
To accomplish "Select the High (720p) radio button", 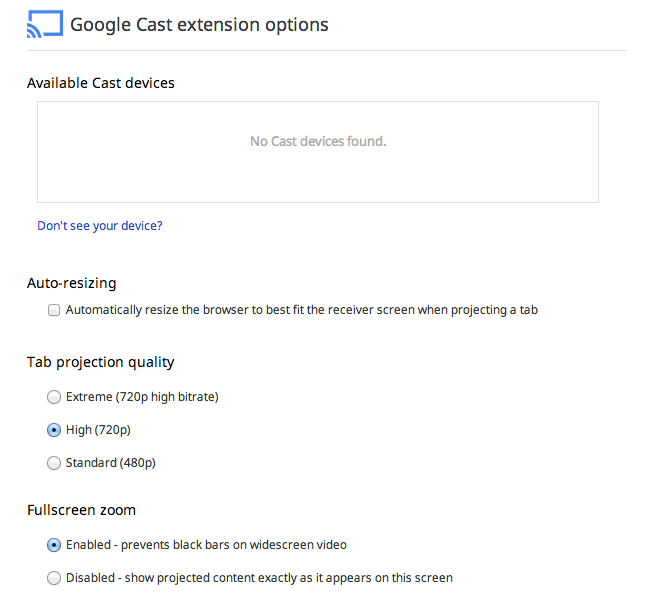I will click(54, 430).
